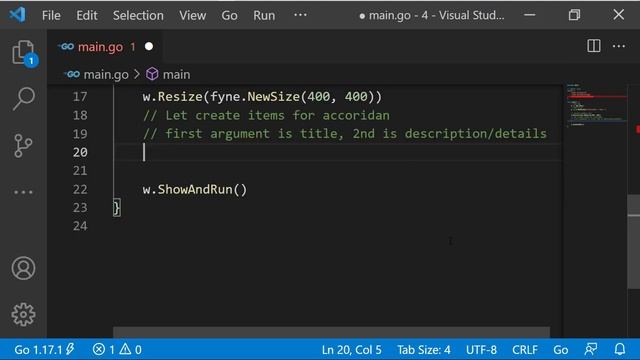Click the unsaved dot on the main.go tab
The height and width of the screenshot is (360, 640).
149,47
